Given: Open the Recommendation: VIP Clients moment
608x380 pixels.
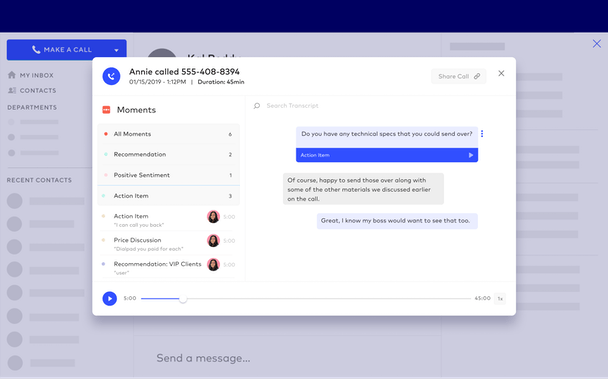Looking at the screenshot, I should [168, 268].
